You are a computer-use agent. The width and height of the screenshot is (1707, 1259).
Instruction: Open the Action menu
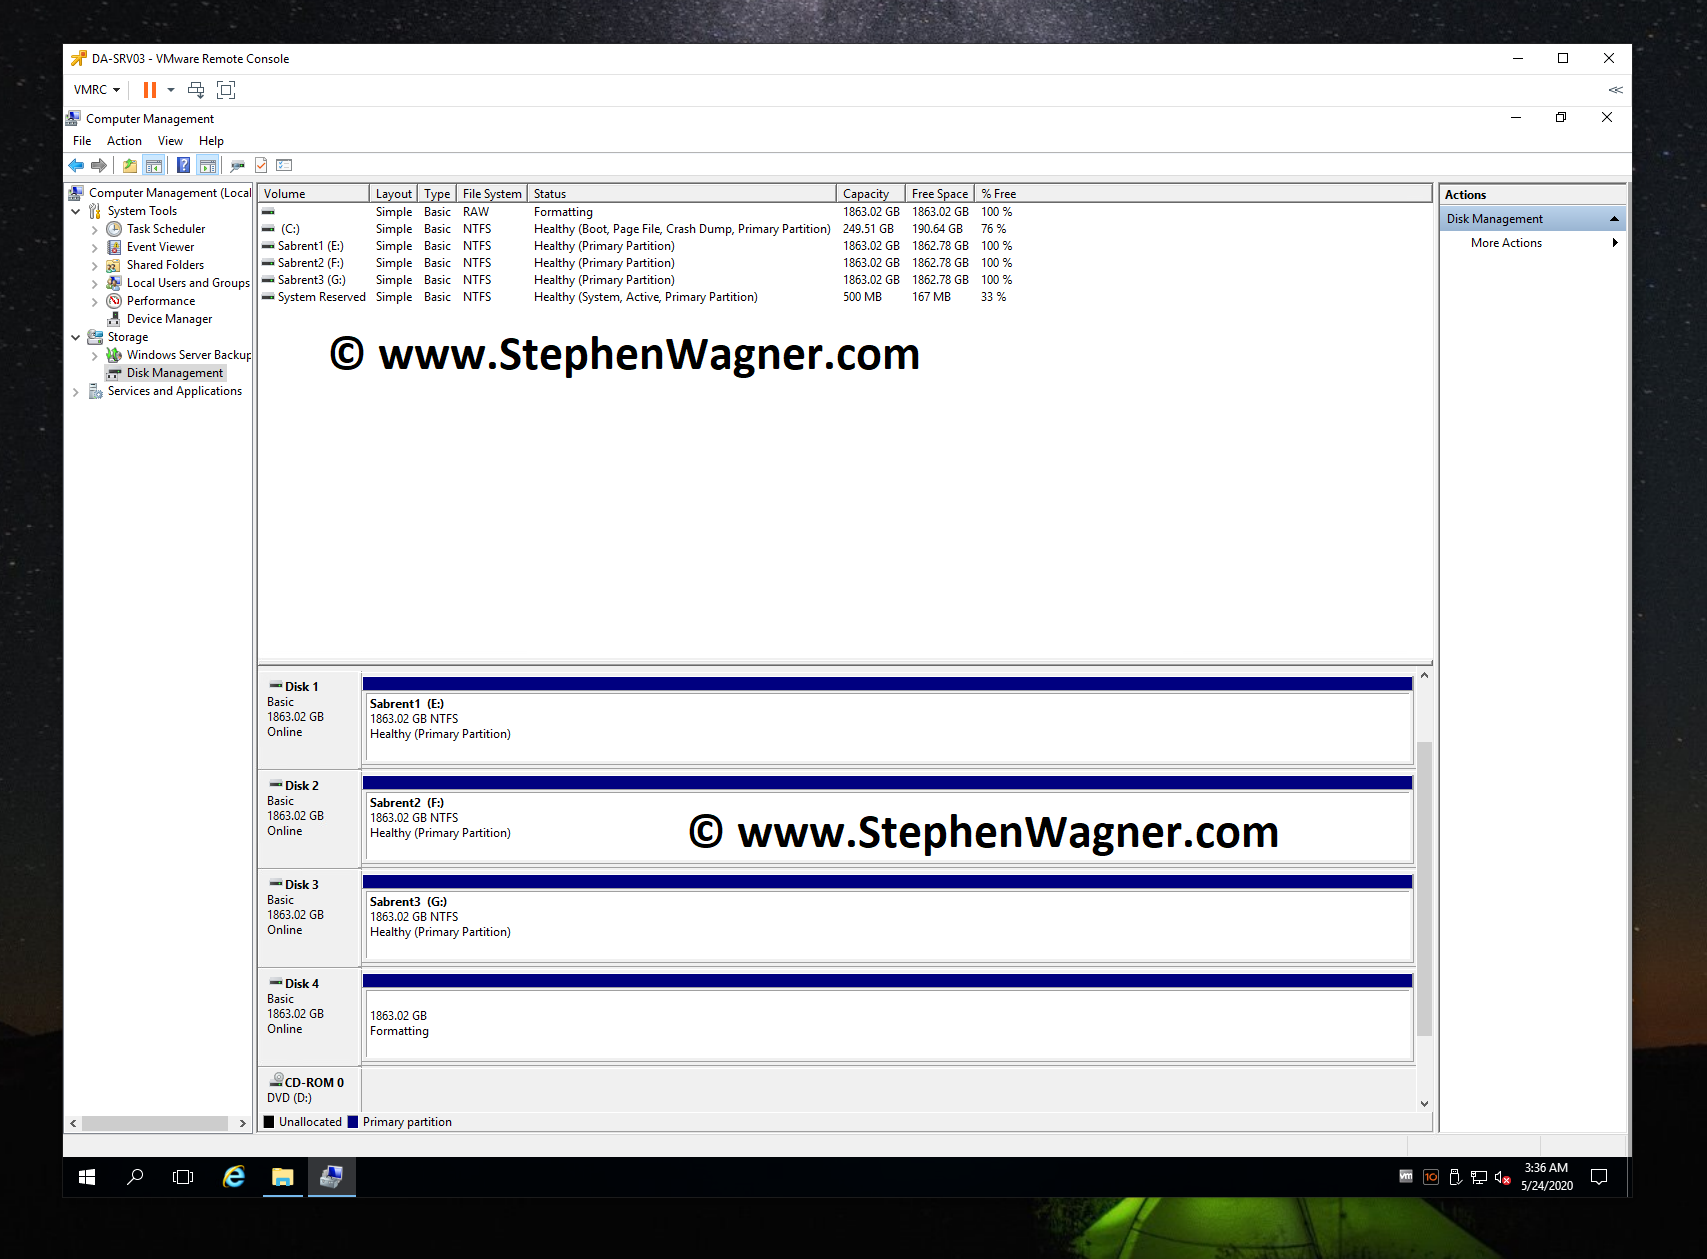[124, 141]
